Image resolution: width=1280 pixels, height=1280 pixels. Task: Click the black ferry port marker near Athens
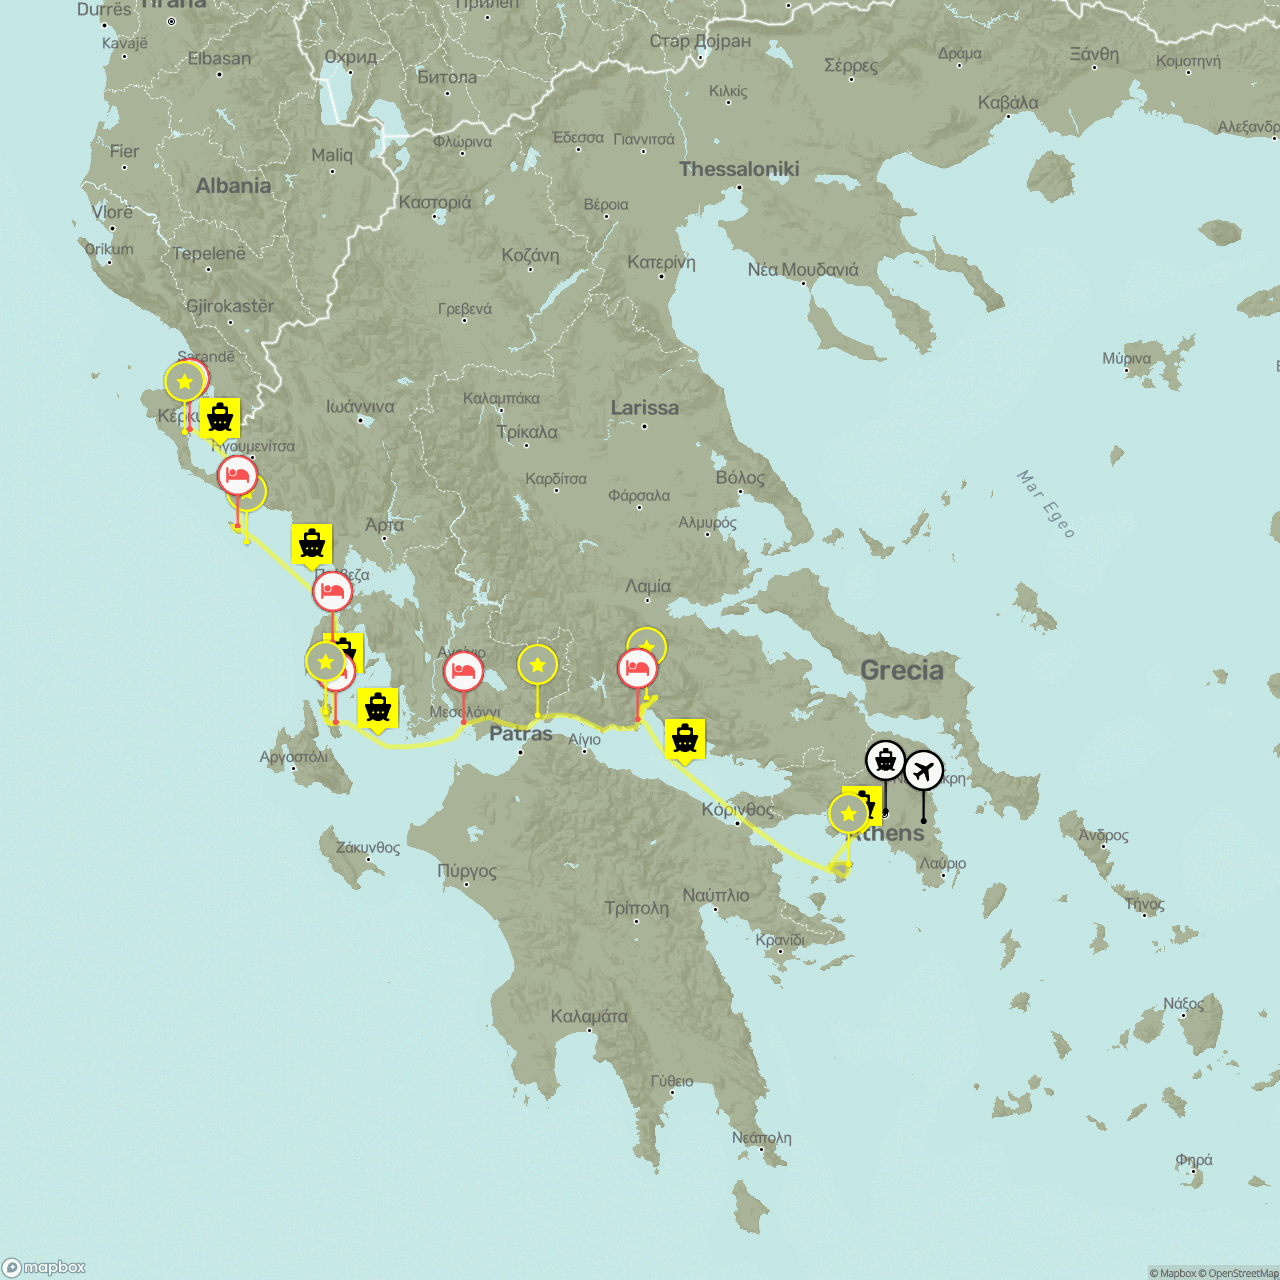(x=885, y=761)
